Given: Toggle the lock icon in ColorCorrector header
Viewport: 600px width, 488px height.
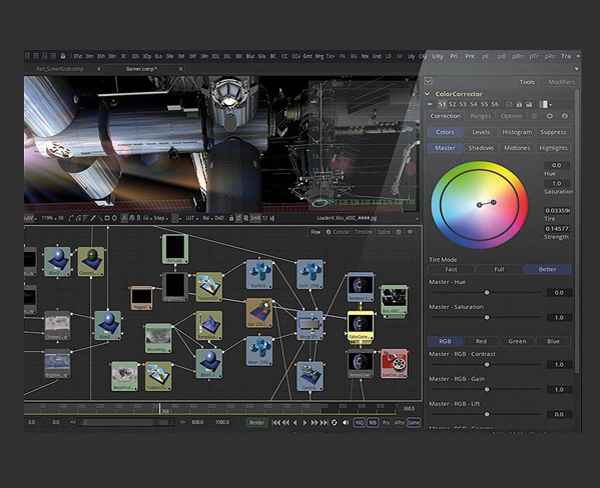Looking at the screenshot, I should [x=519, y=104].
